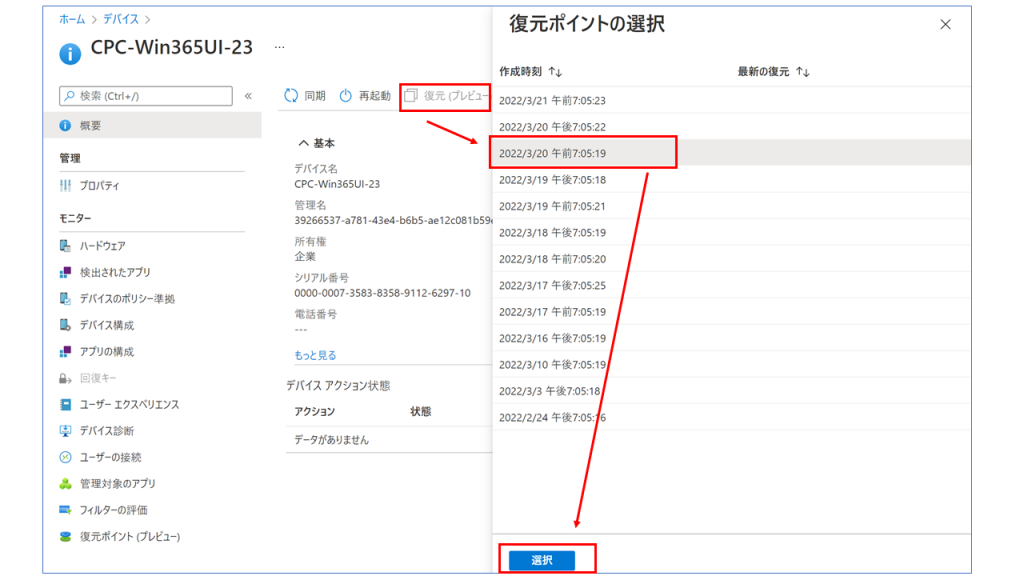The width and height of the screenshot is (1024, 576).
Task: Click the Sync (同期) icon in toolbar
Action: point(291,96)
